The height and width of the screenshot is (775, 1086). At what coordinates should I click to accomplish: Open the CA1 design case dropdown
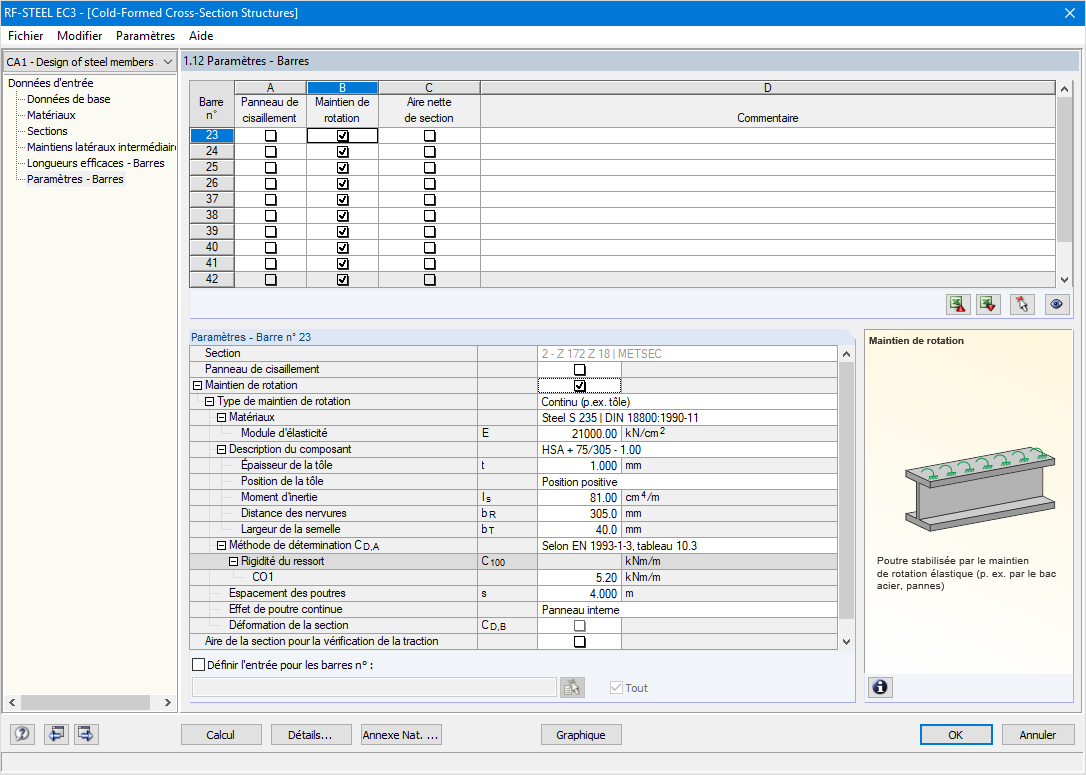pyautogui.click(x=168, y=62)
